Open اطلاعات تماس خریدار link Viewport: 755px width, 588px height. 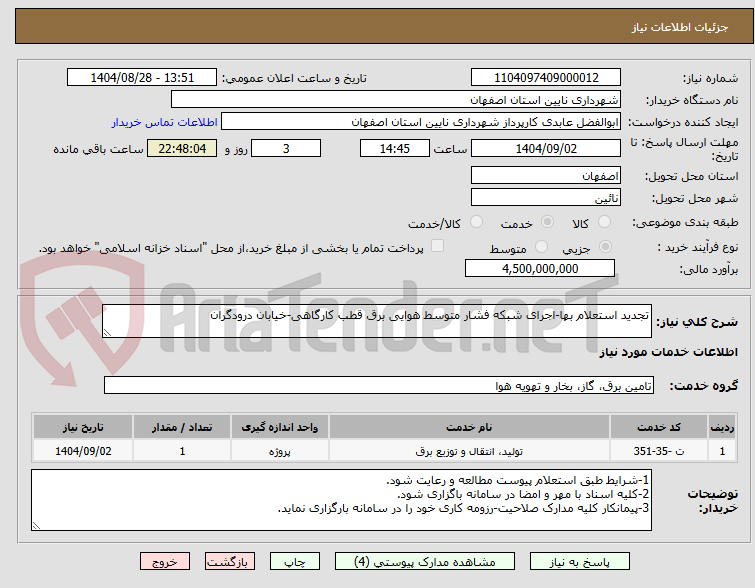pyautogui.click(x=165, y=122)
